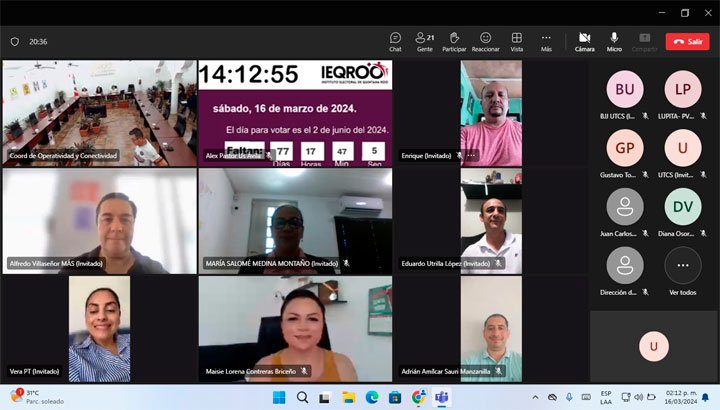Screen dimensions: 720x410
Task: Change layout with Vista button
Action: (517, 42)
